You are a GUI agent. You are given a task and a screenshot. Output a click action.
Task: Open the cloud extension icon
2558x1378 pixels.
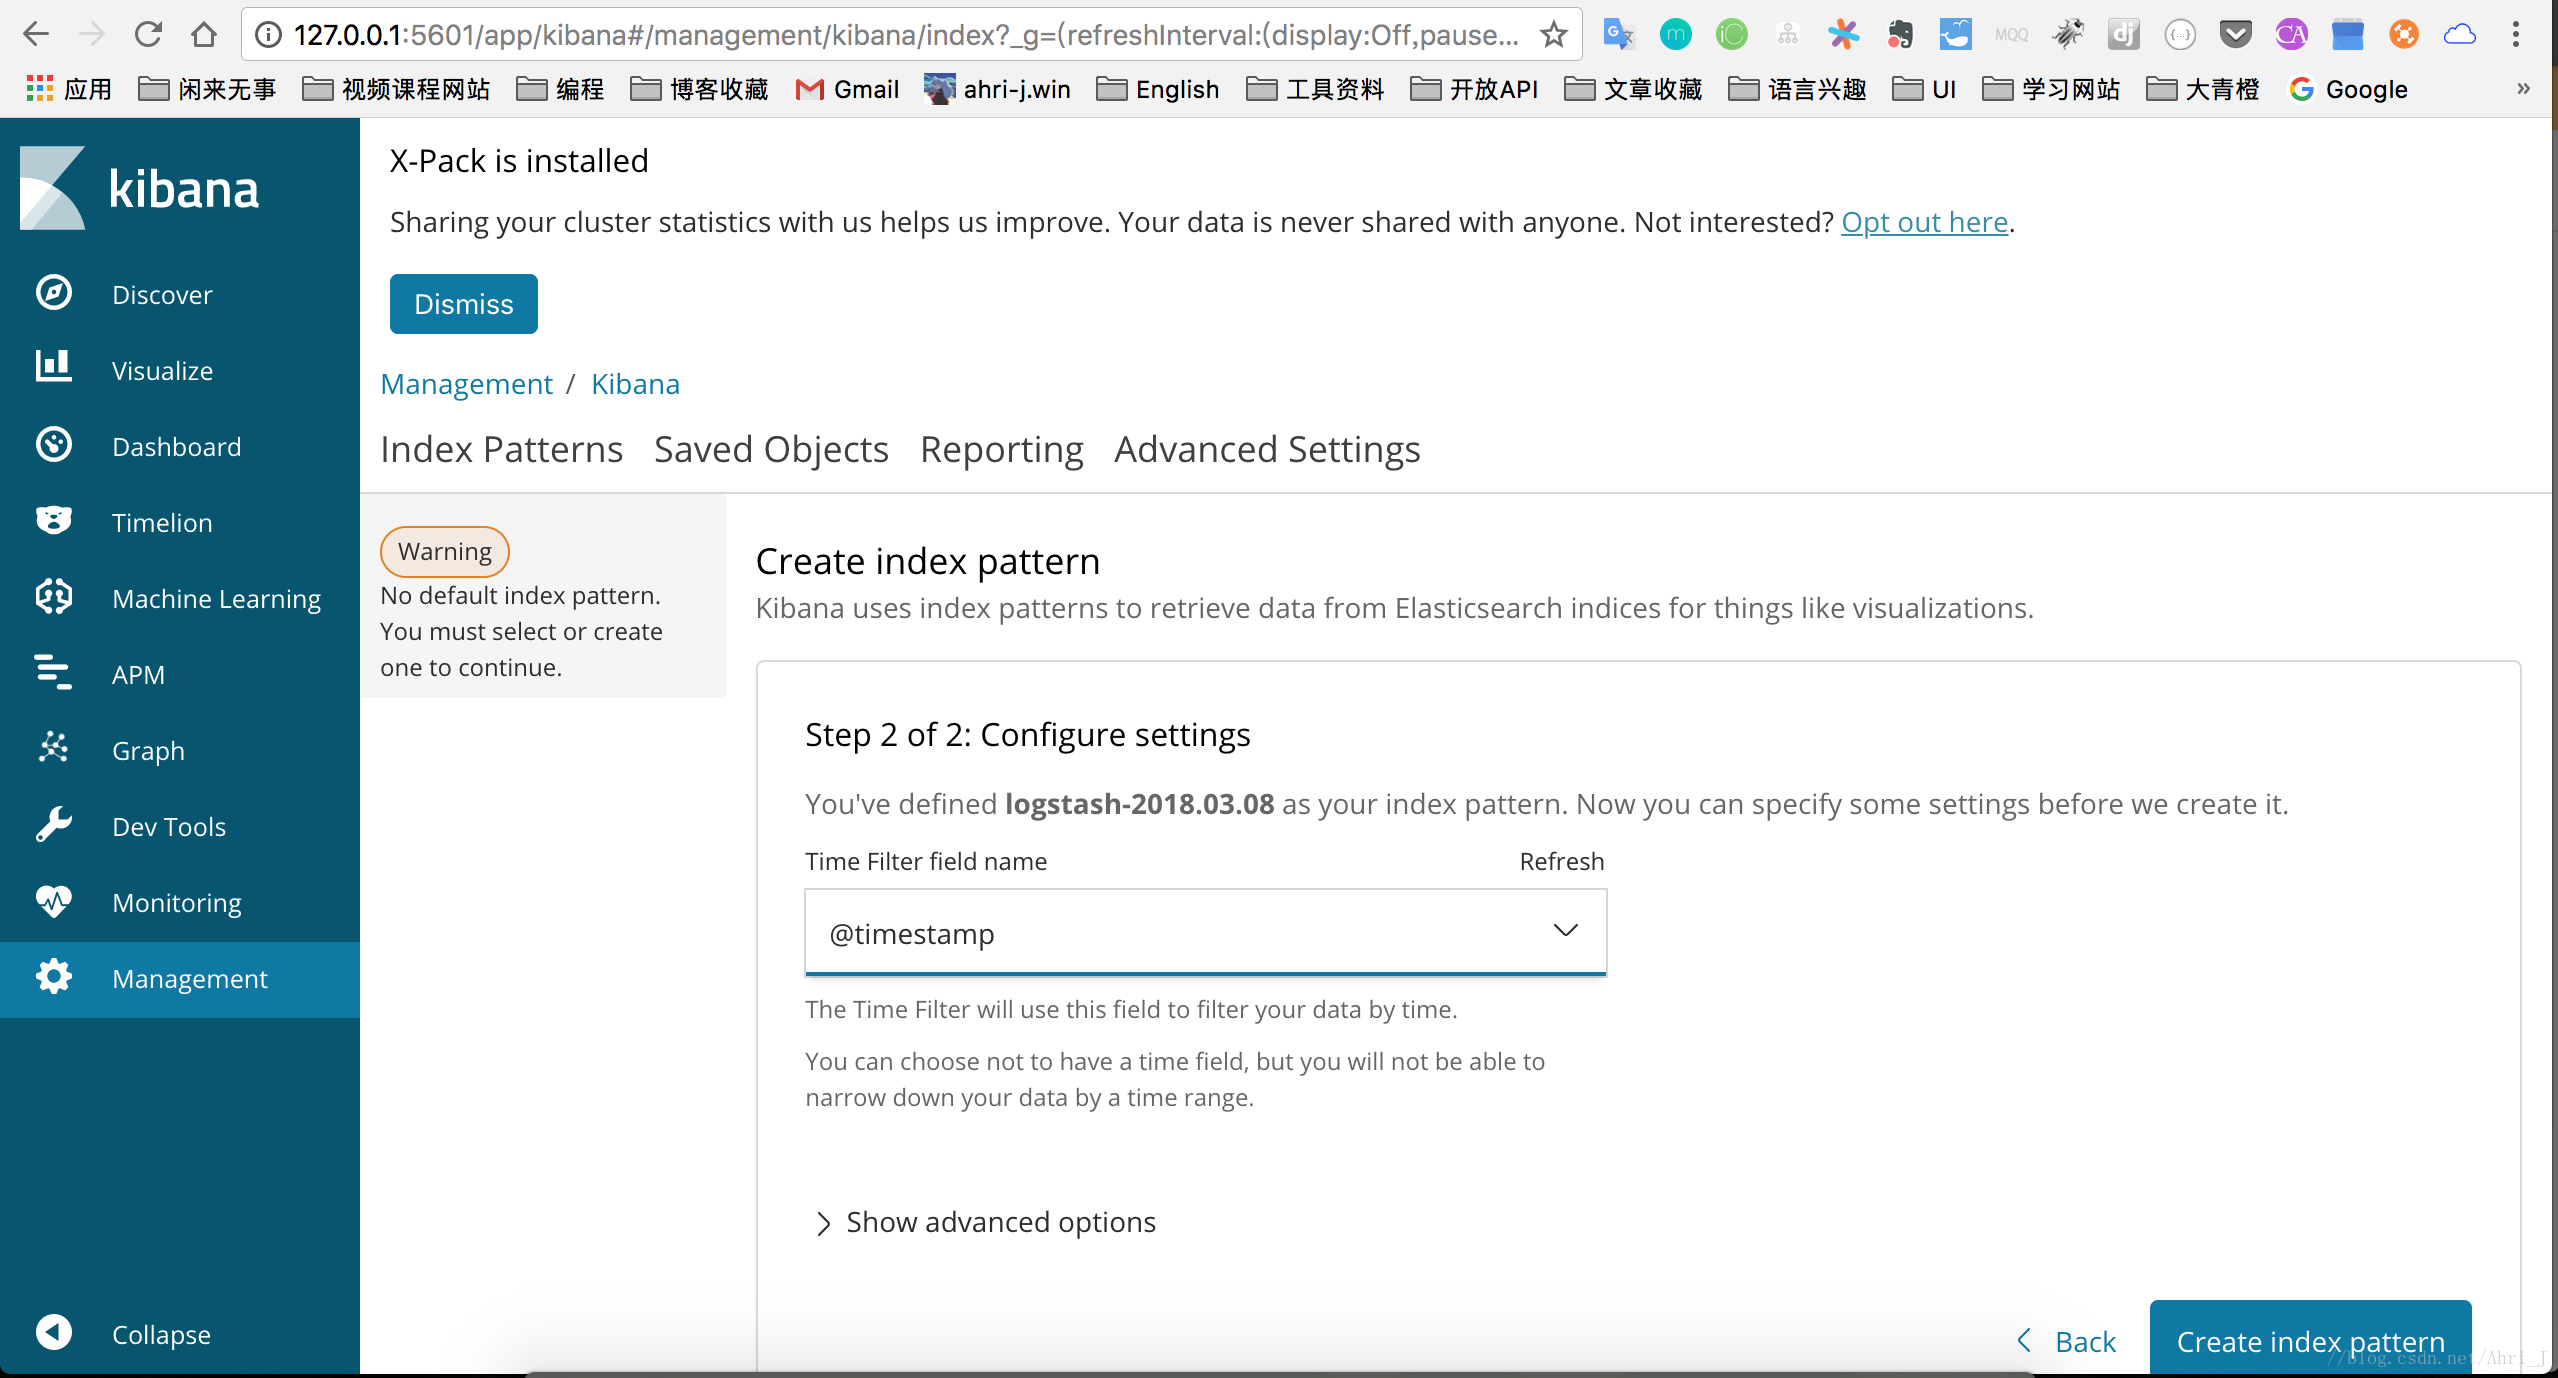coord(2460,35)
